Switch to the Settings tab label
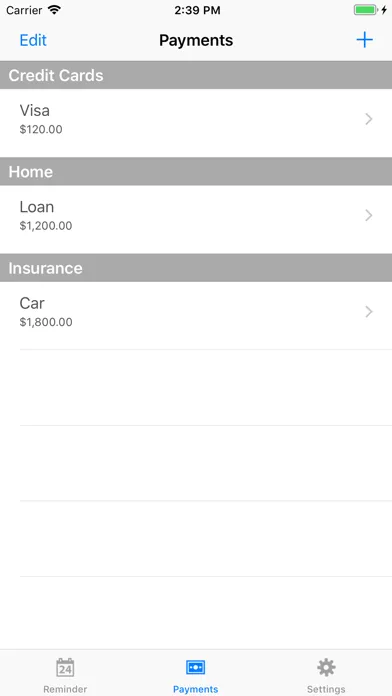 (x=326, y=689)
